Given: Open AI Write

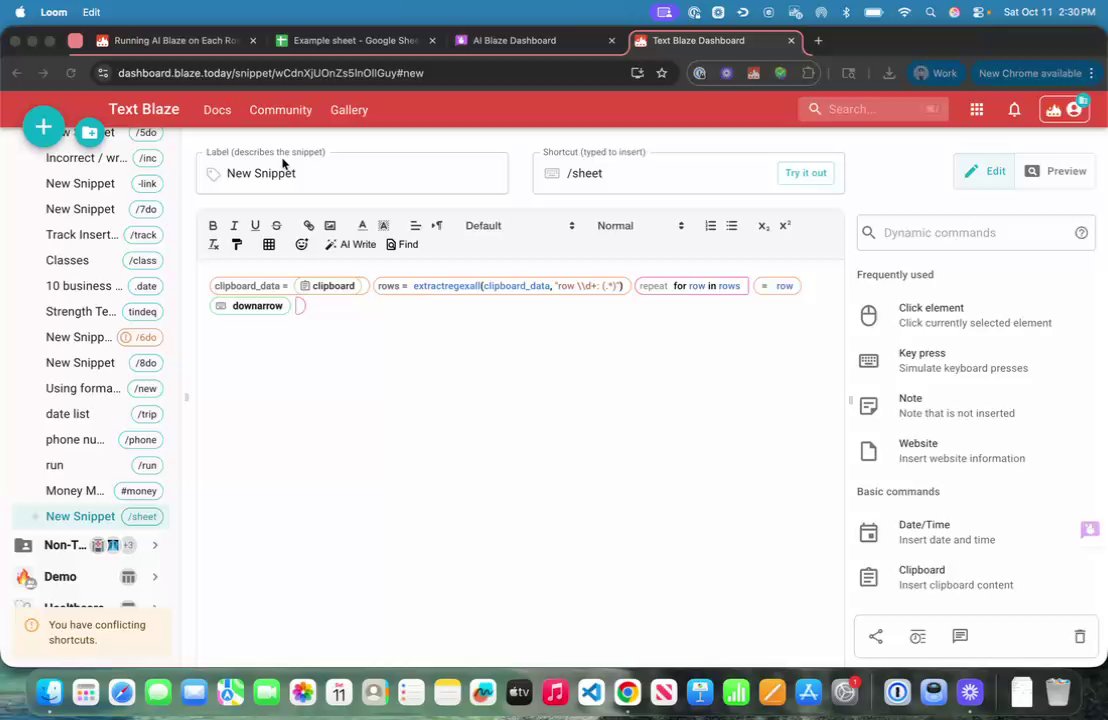Looking at the screenshot, I should 350,244.
